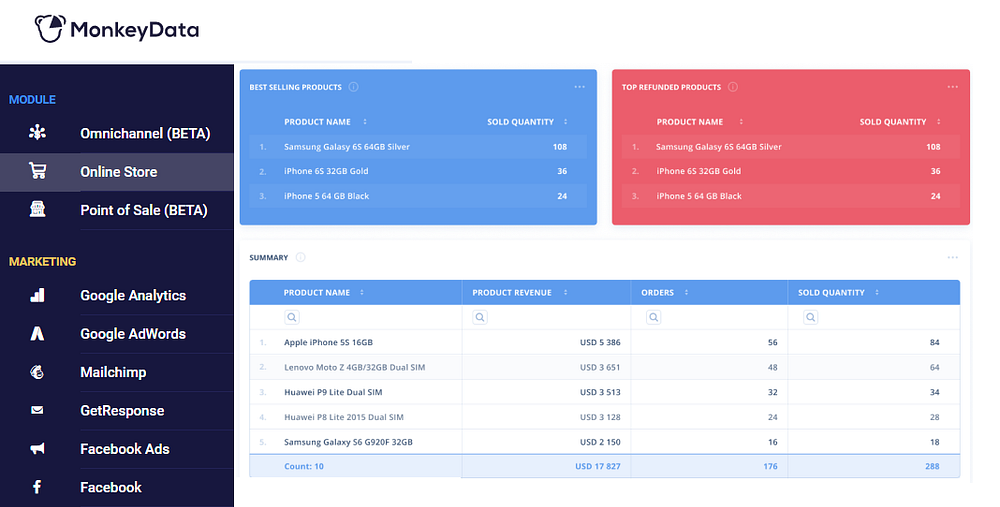
Task: Click Orders filter input field
Action: point(709,317)
